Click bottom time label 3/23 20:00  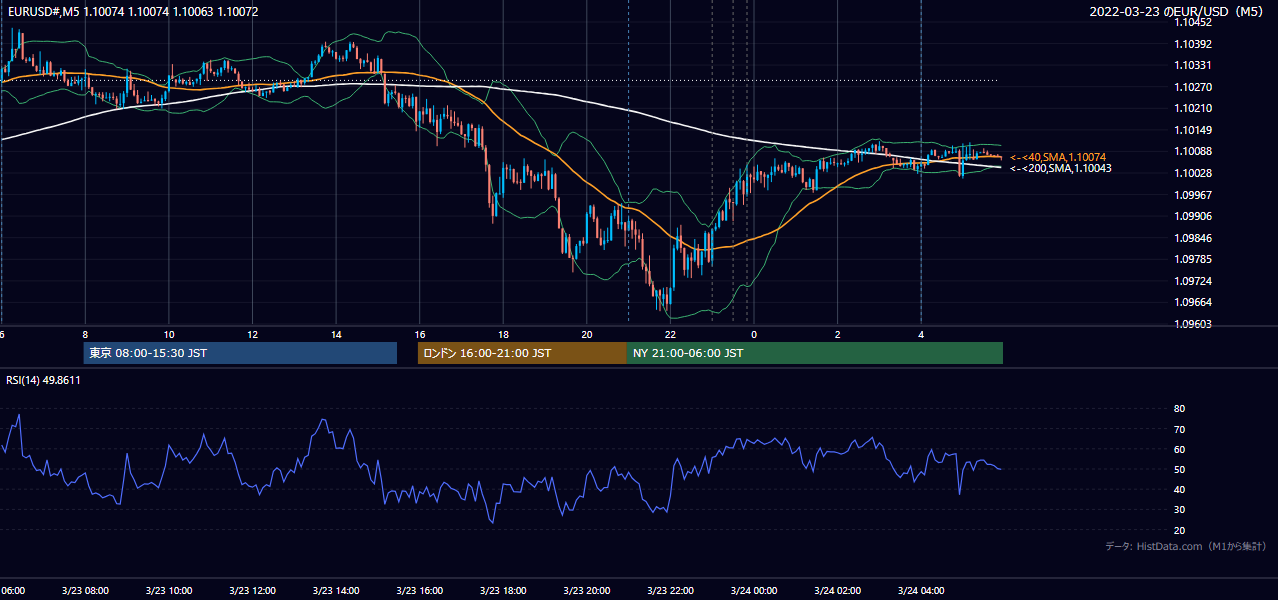click(x=587, y=590)
